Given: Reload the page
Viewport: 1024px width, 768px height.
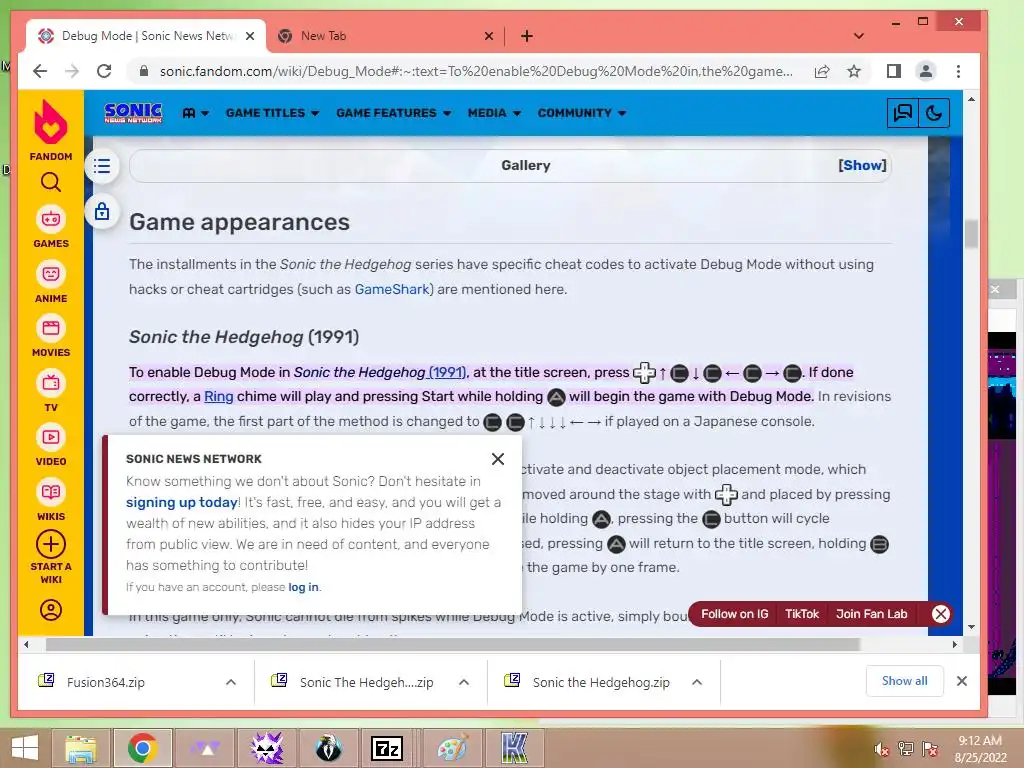Looking at the screenshot, I should 104,71.
